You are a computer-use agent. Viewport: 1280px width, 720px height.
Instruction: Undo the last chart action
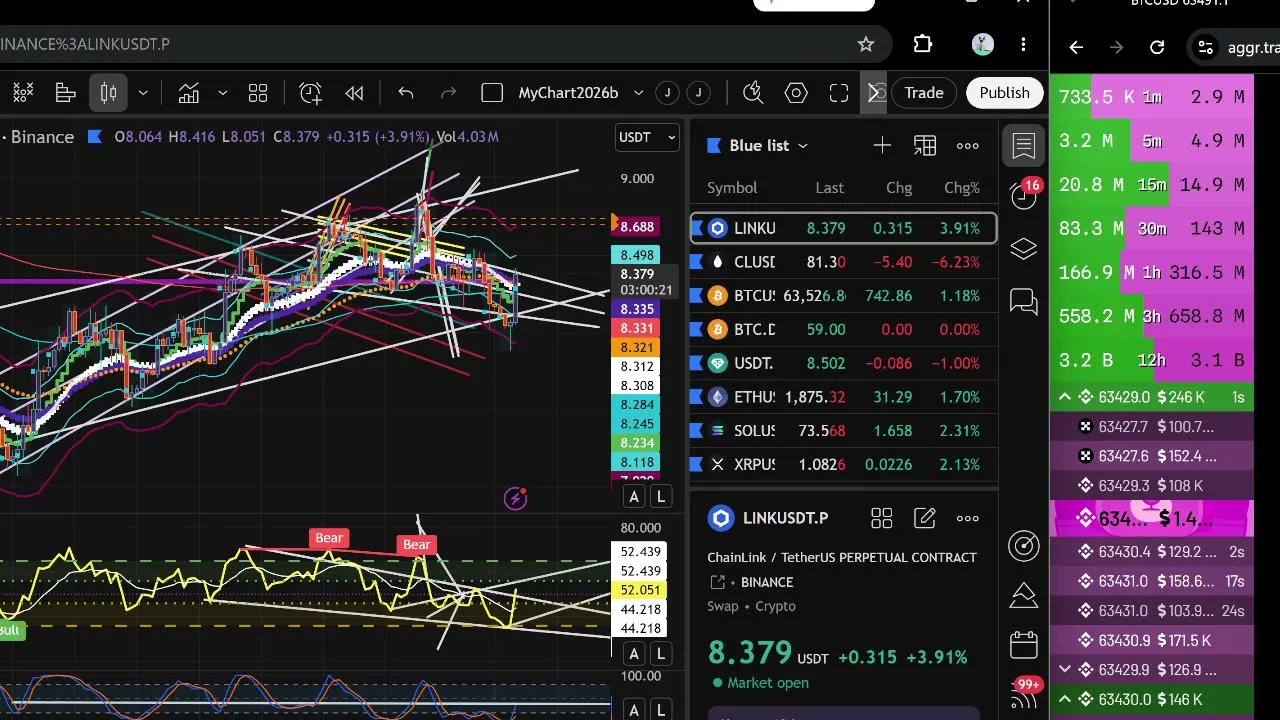pos(406,93)
